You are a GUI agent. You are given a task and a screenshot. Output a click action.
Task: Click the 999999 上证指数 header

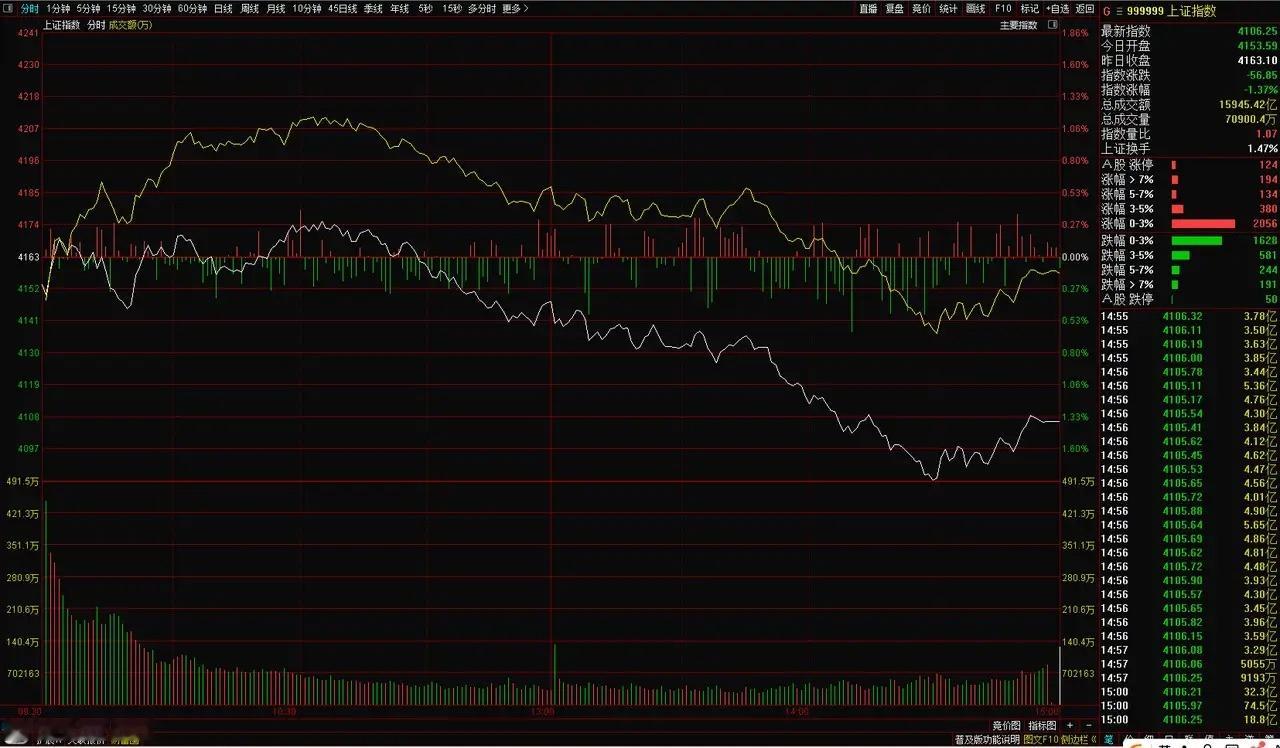tap(1171, 11)
